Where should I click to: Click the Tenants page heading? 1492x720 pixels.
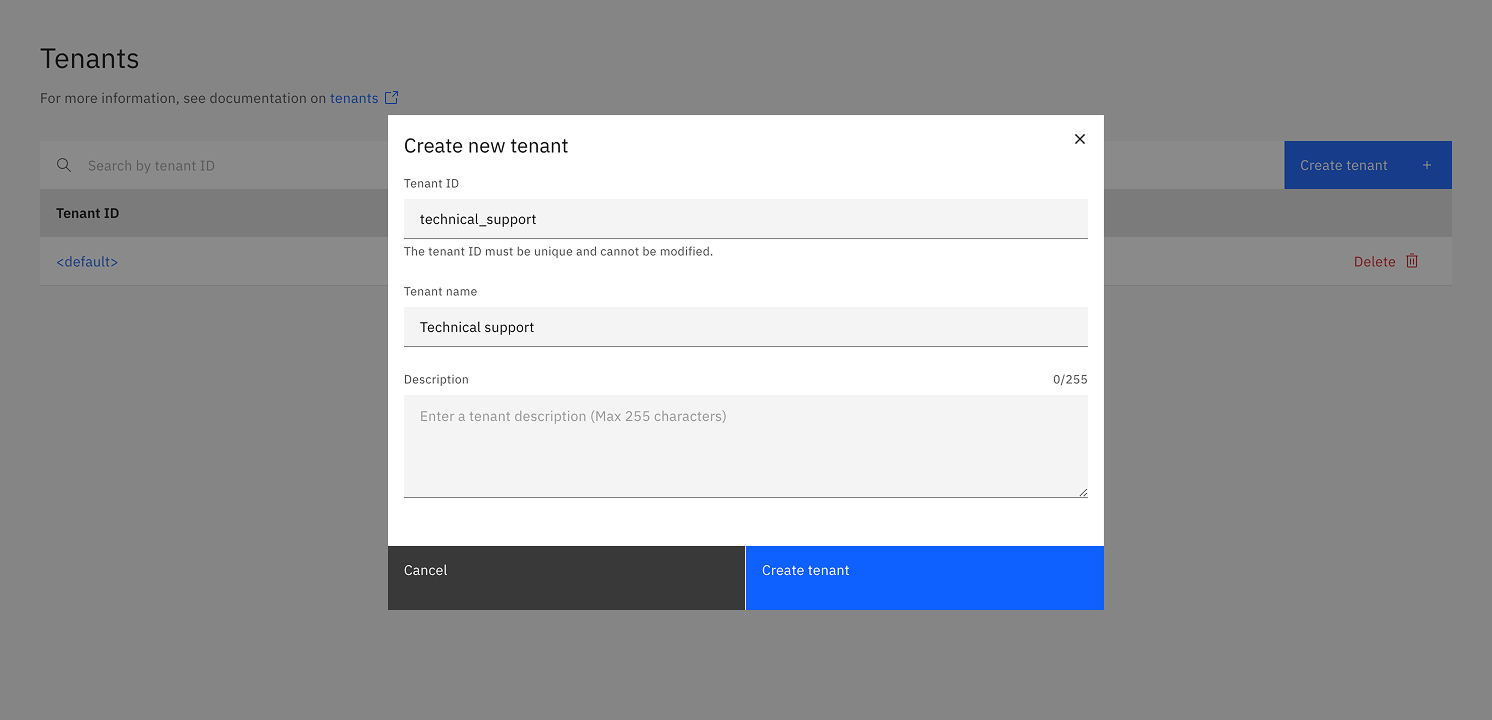click(90, 59)
